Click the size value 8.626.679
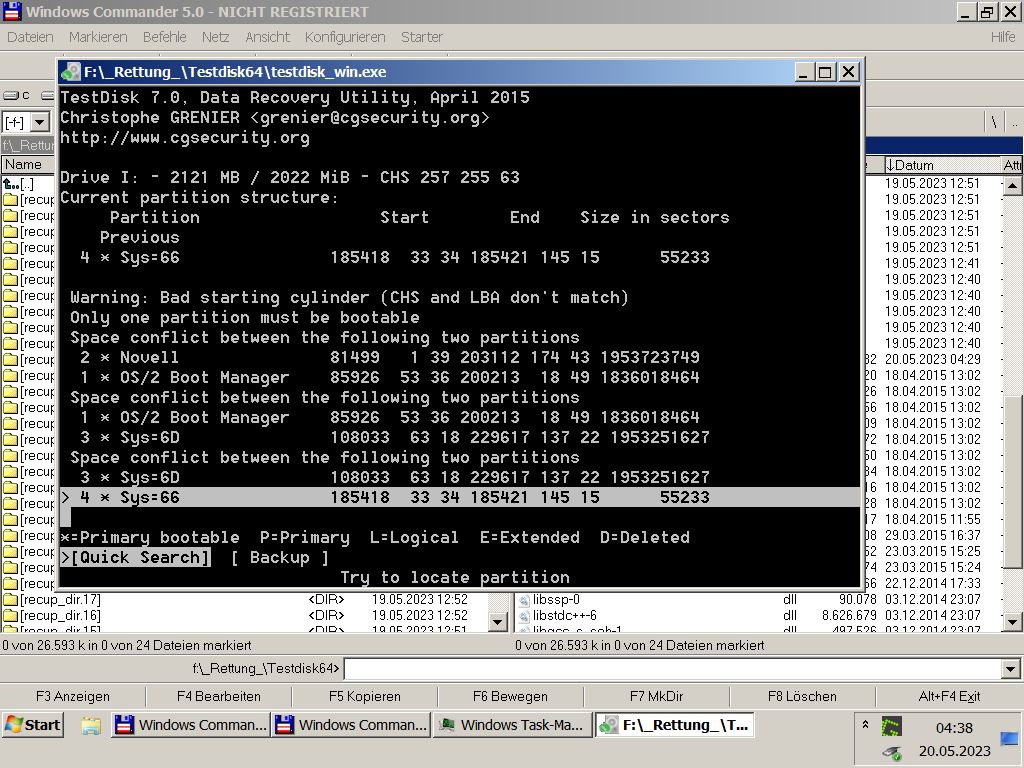The height and width of the screenshot is (768, 1024). [x=849, y=615]
